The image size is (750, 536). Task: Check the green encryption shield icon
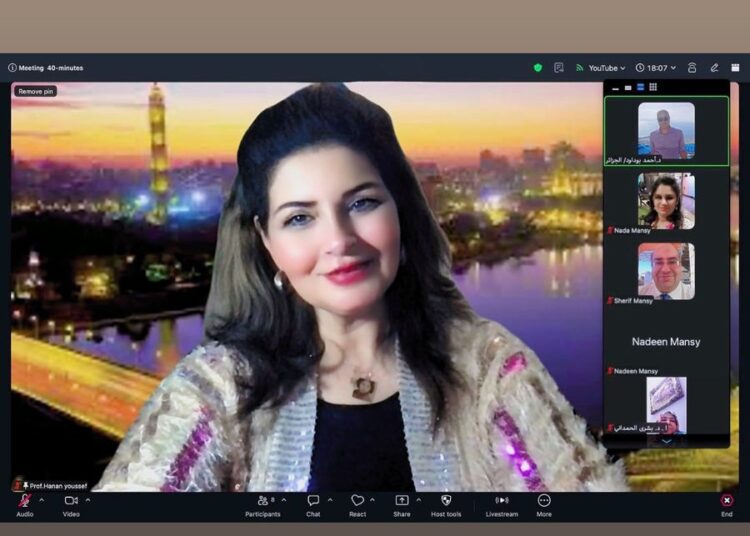pos(538,68)
